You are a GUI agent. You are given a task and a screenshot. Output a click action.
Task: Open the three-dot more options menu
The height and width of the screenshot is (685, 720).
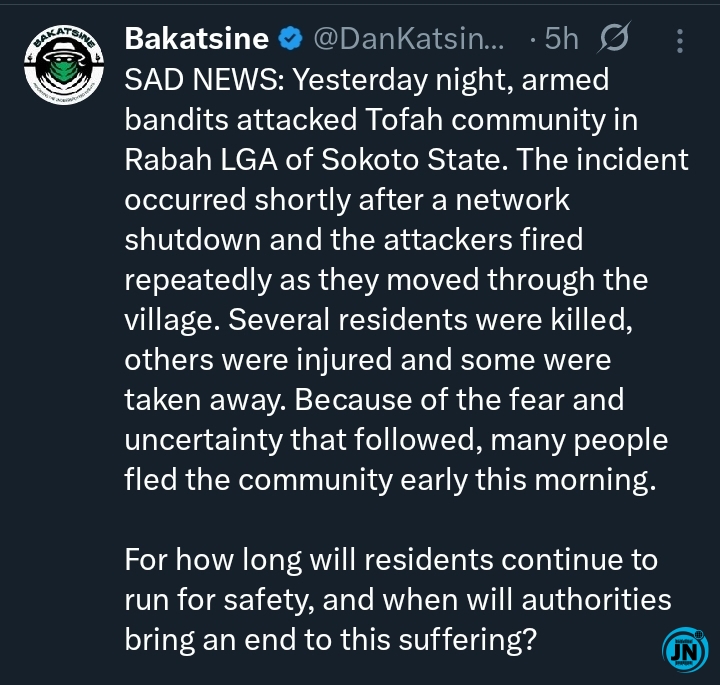[x=680, y=40]
